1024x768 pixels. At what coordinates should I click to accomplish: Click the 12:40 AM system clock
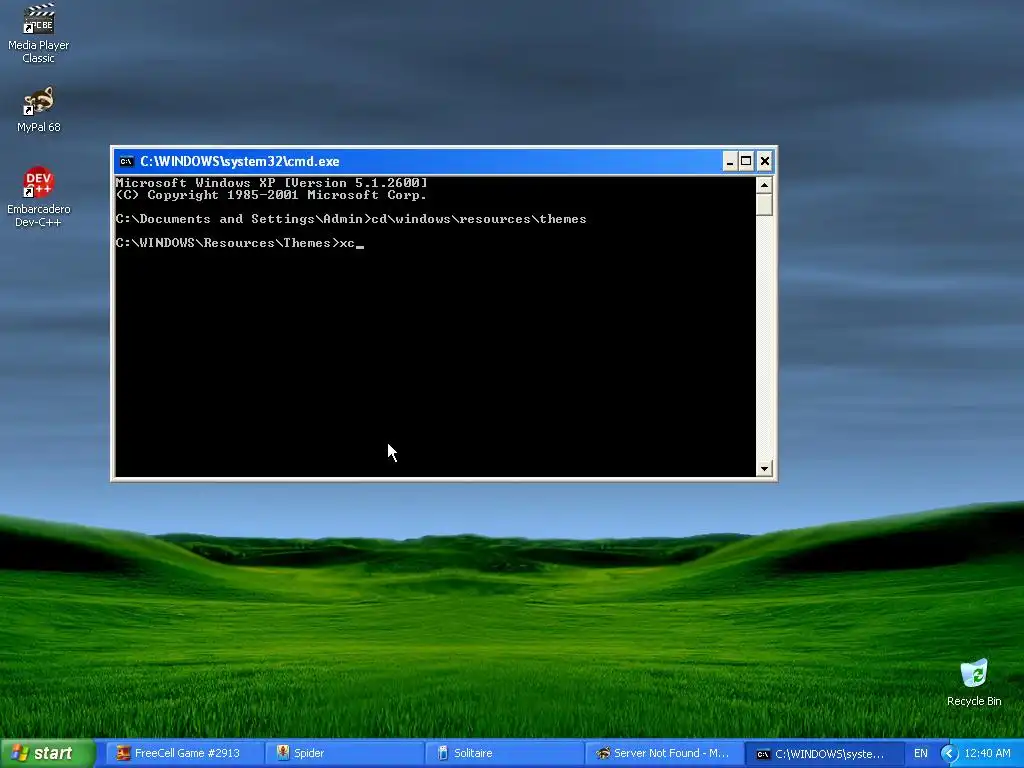tap(987, 754)
